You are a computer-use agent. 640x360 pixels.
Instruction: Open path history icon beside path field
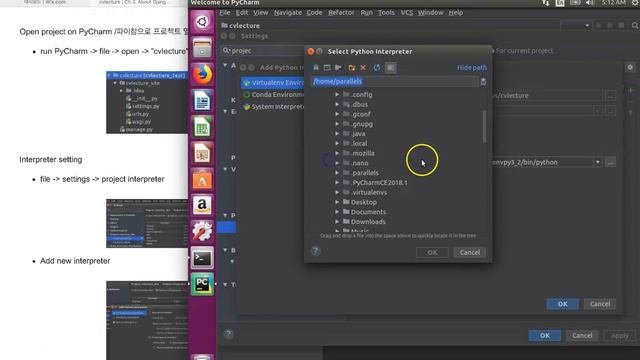coord(483,81)
